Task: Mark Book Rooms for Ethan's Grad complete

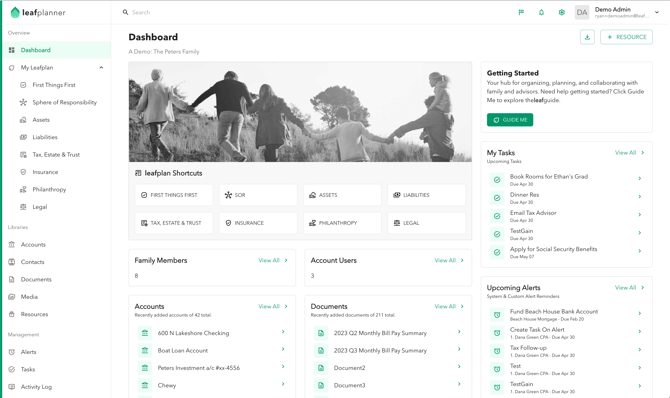Action: (x=497, y=180)
